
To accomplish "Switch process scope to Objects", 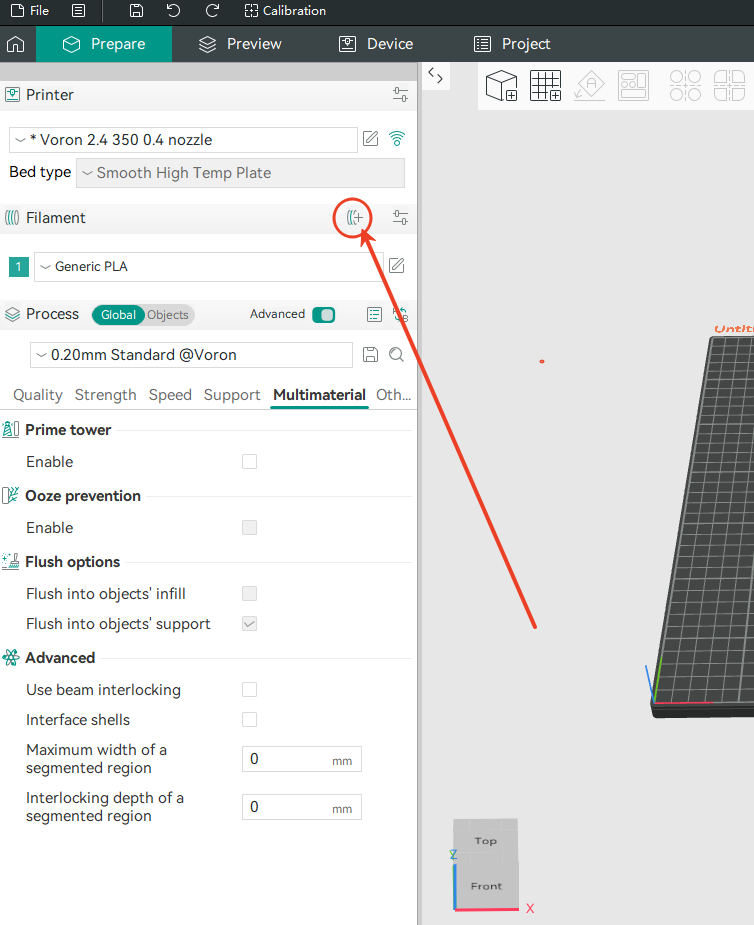I will [167, 315].
